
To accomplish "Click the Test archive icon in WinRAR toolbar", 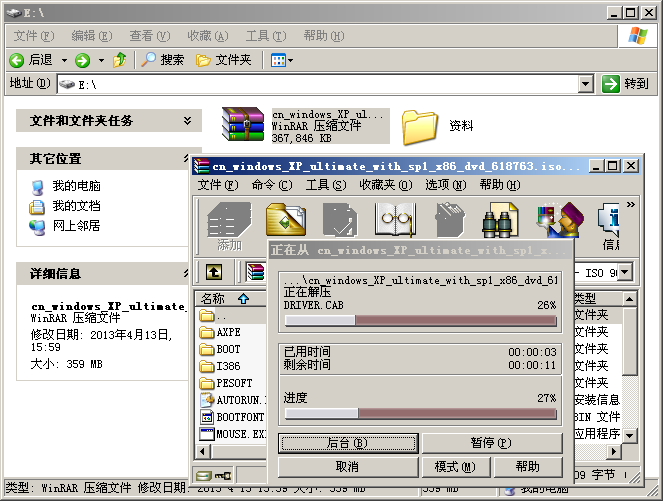I will point(340,220).
